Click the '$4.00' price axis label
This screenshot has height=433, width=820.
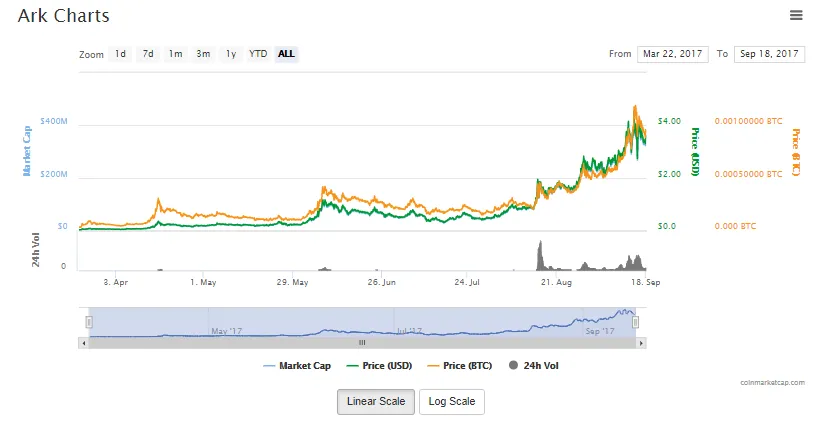coord(669,121)
